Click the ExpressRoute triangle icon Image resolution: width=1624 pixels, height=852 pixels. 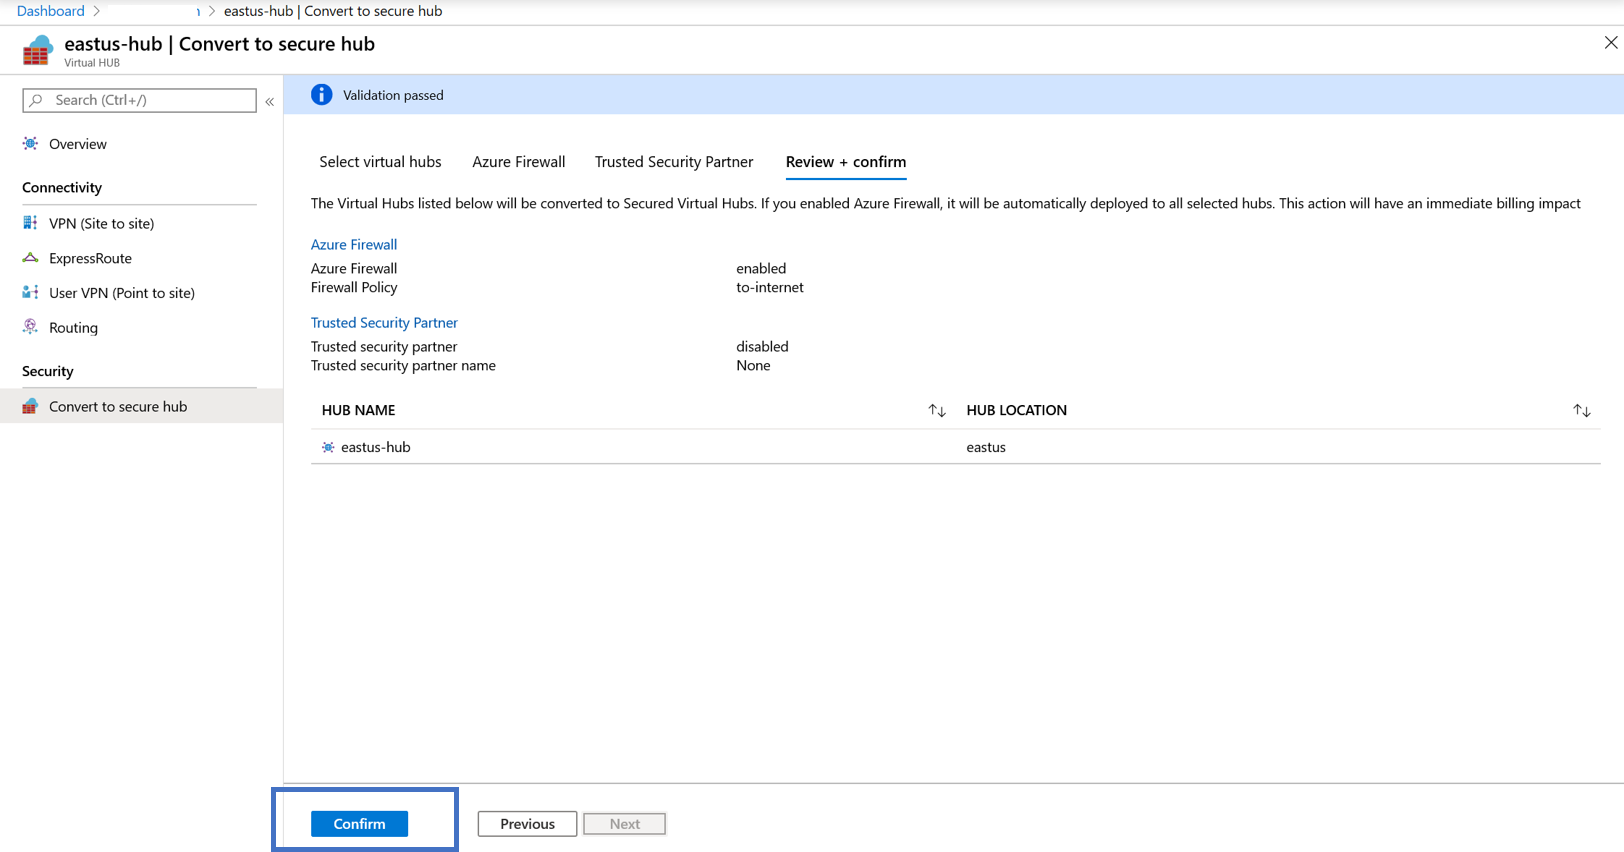(31, 258)
